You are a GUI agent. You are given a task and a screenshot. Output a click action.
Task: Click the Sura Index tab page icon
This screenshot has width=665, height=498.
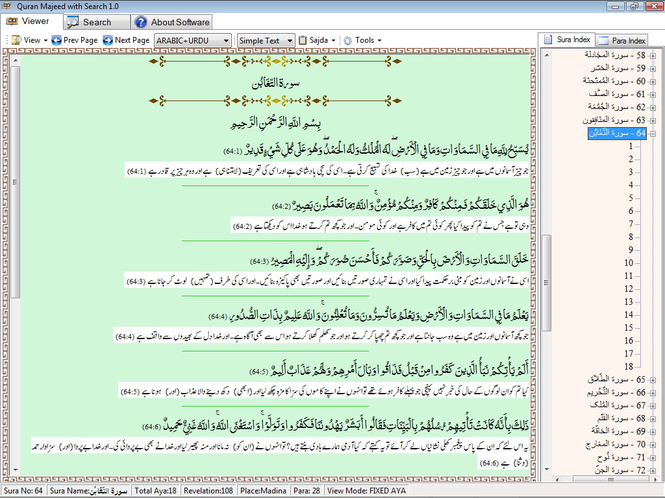click(x=548, y=39)
